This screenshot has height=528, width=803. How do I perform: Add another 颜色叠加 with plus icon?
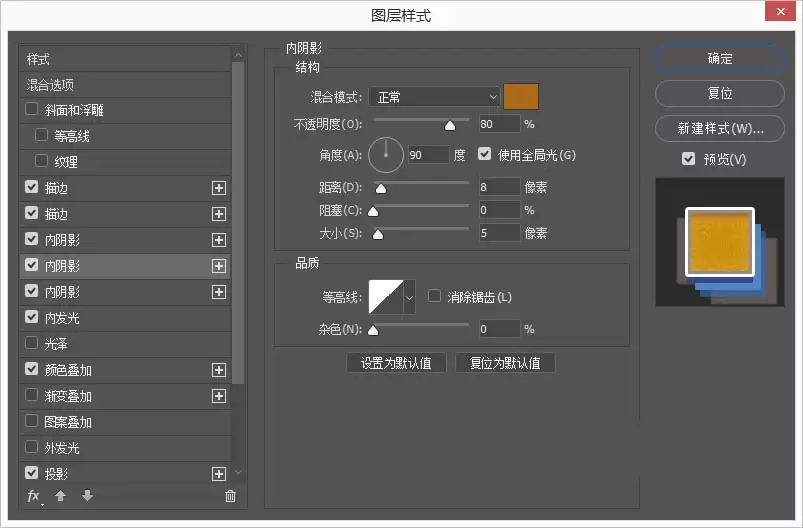click(219, 370)
